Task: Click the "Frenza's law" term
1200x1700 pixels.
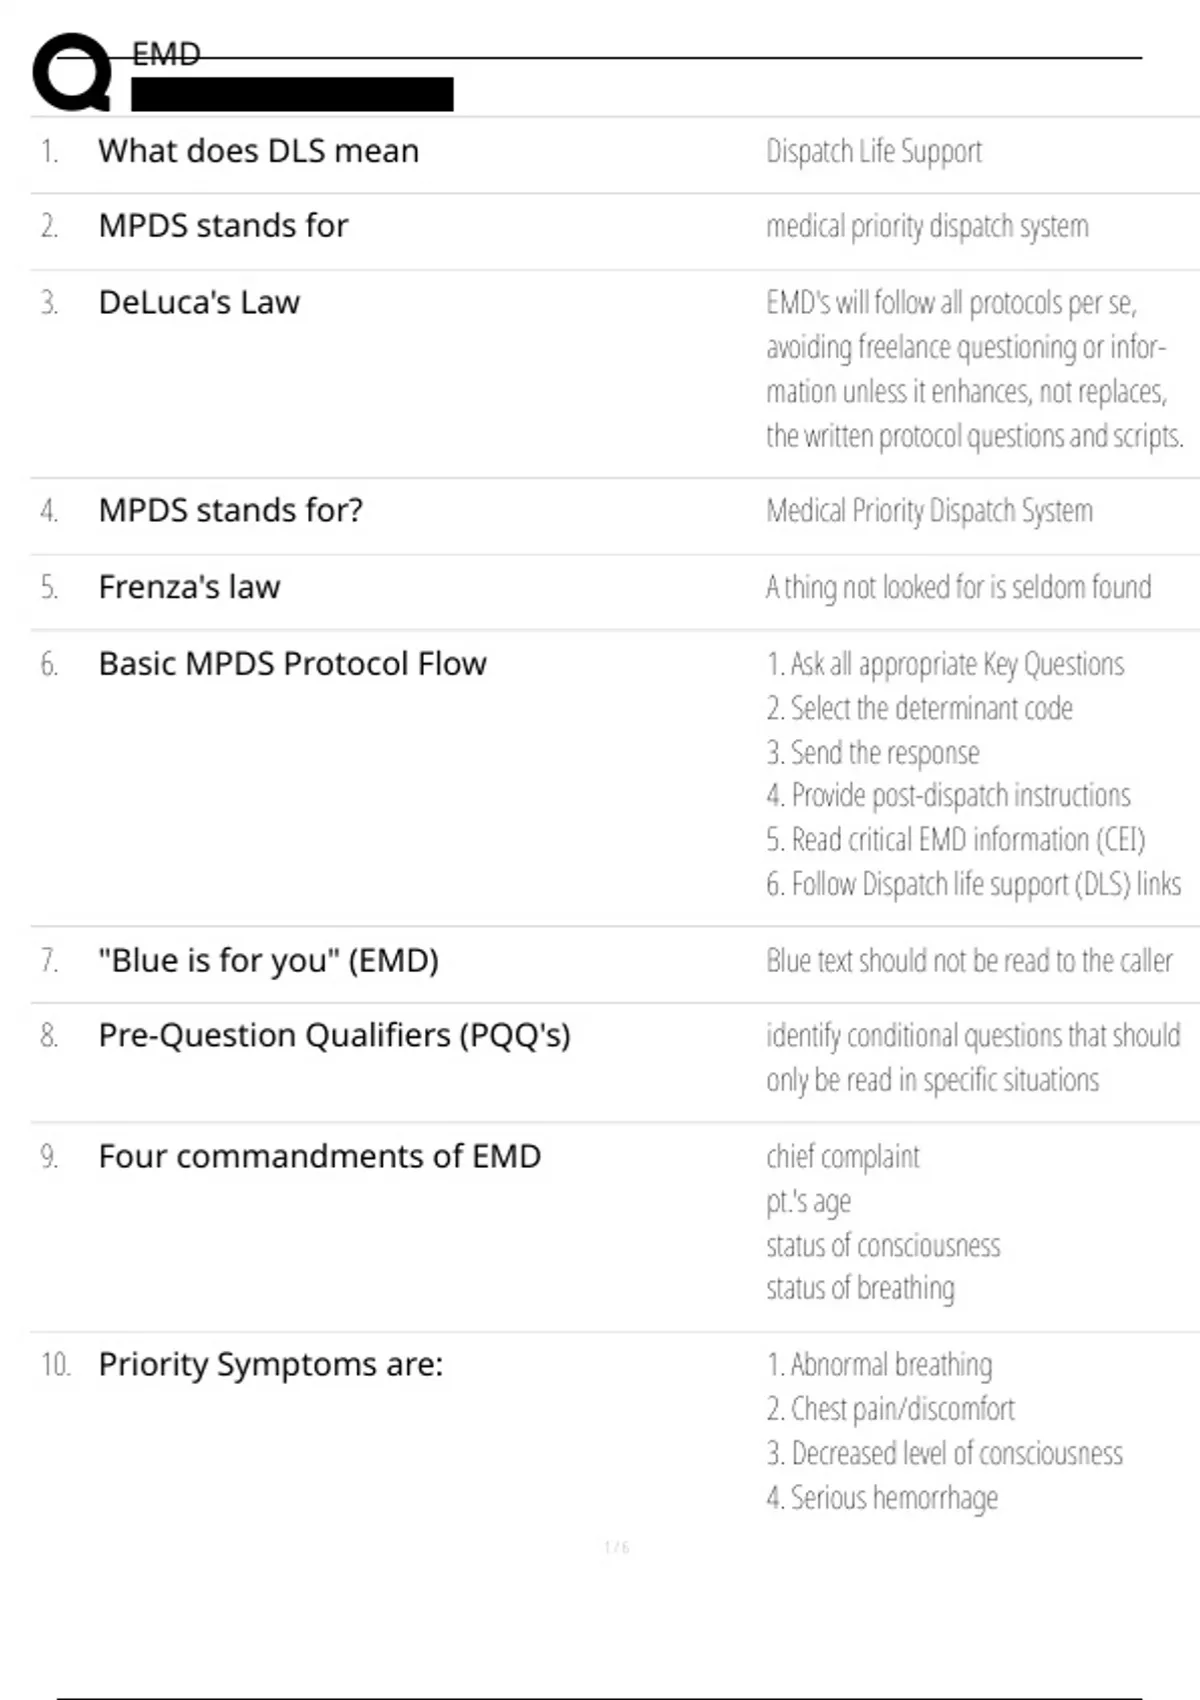Action: pyautogui.click(x=189, y=587)
